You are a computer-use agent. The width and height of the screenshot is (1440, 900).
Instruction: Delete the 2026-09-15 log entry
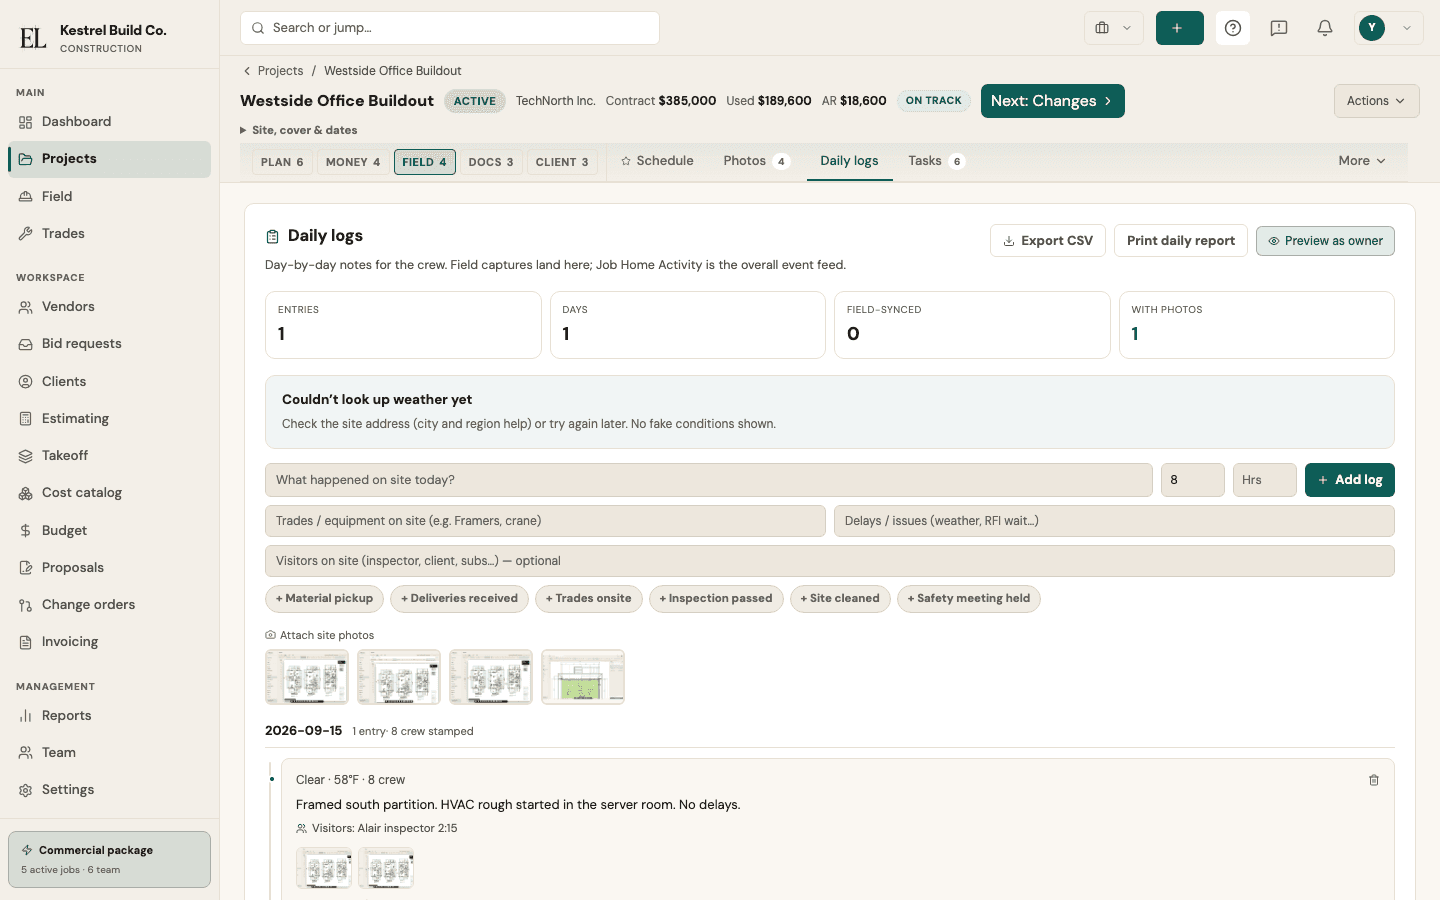[1374, 780]
